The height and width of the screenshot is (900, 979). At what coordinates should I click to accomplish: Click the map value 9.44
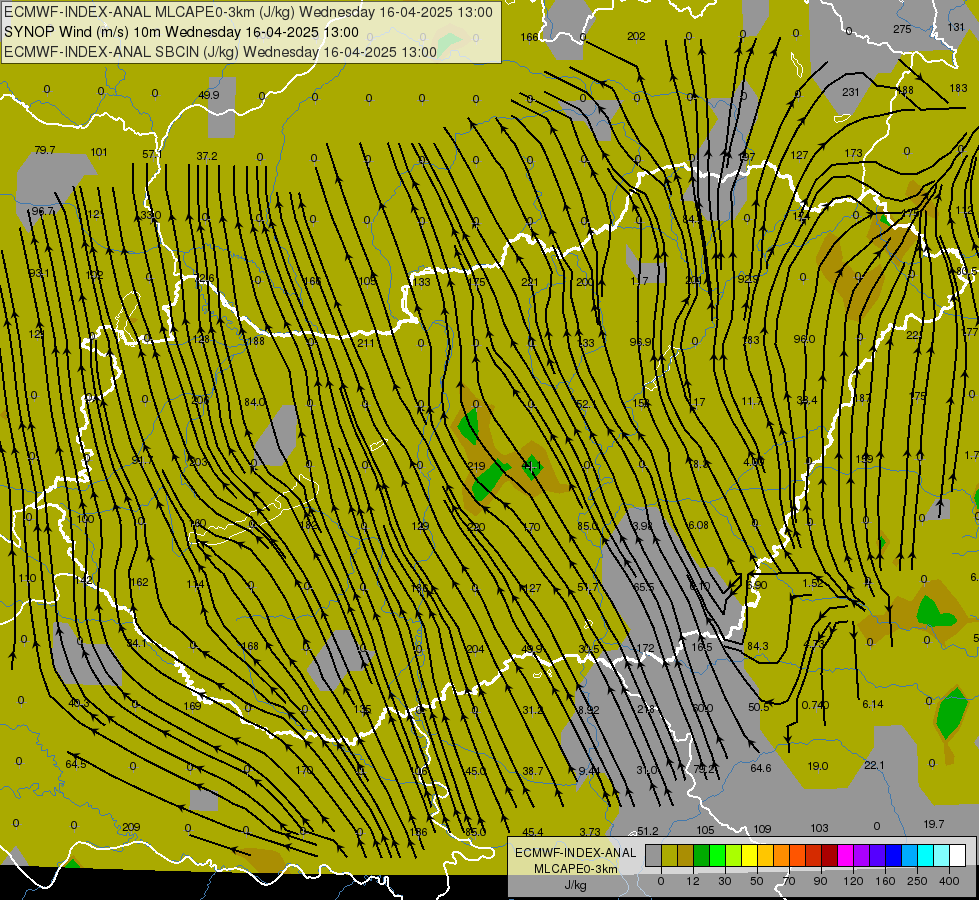[589, 771]
